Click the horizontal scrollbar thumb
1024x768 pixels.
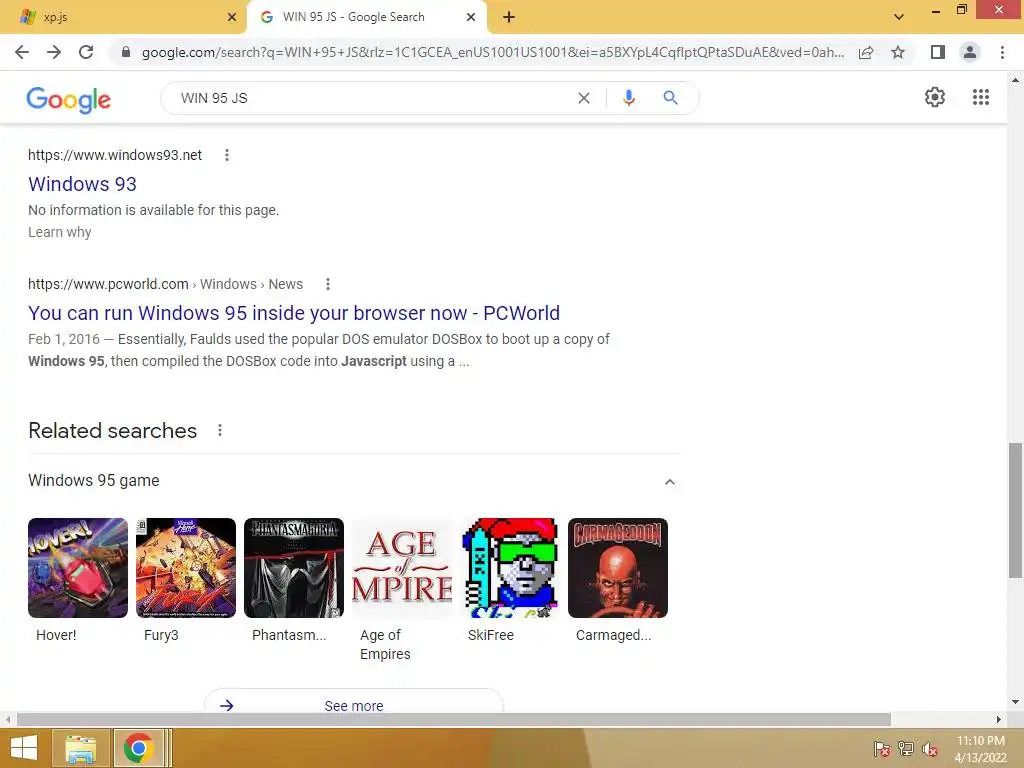point(454,719)
